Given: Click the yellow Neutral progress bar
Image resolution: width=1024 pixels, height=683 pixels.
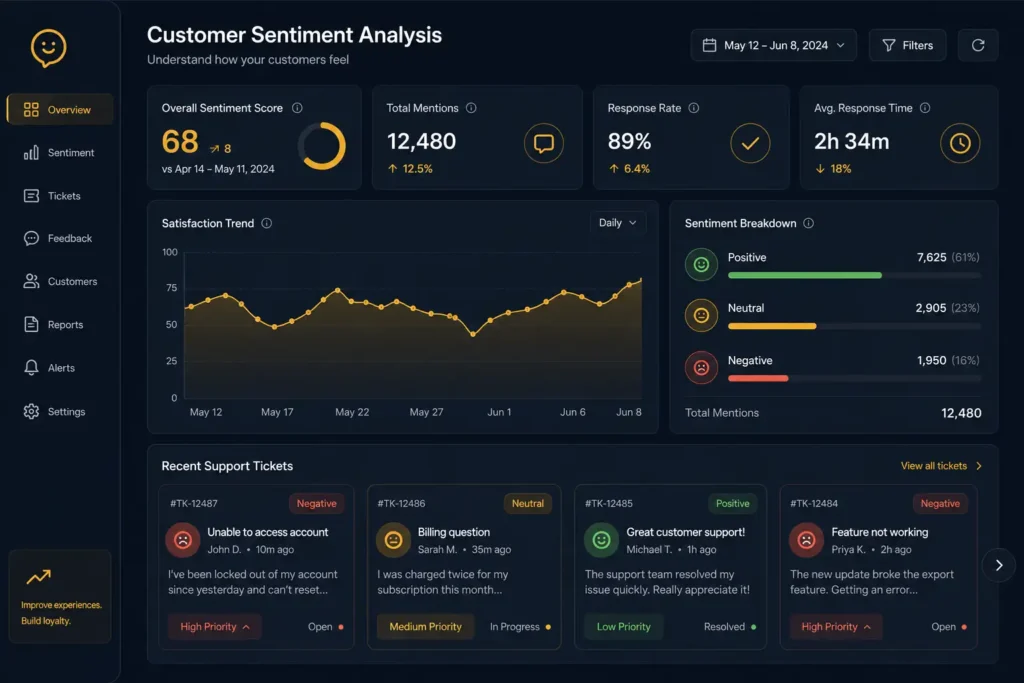Looking at the screenshot, I should (x=772, y=326).
